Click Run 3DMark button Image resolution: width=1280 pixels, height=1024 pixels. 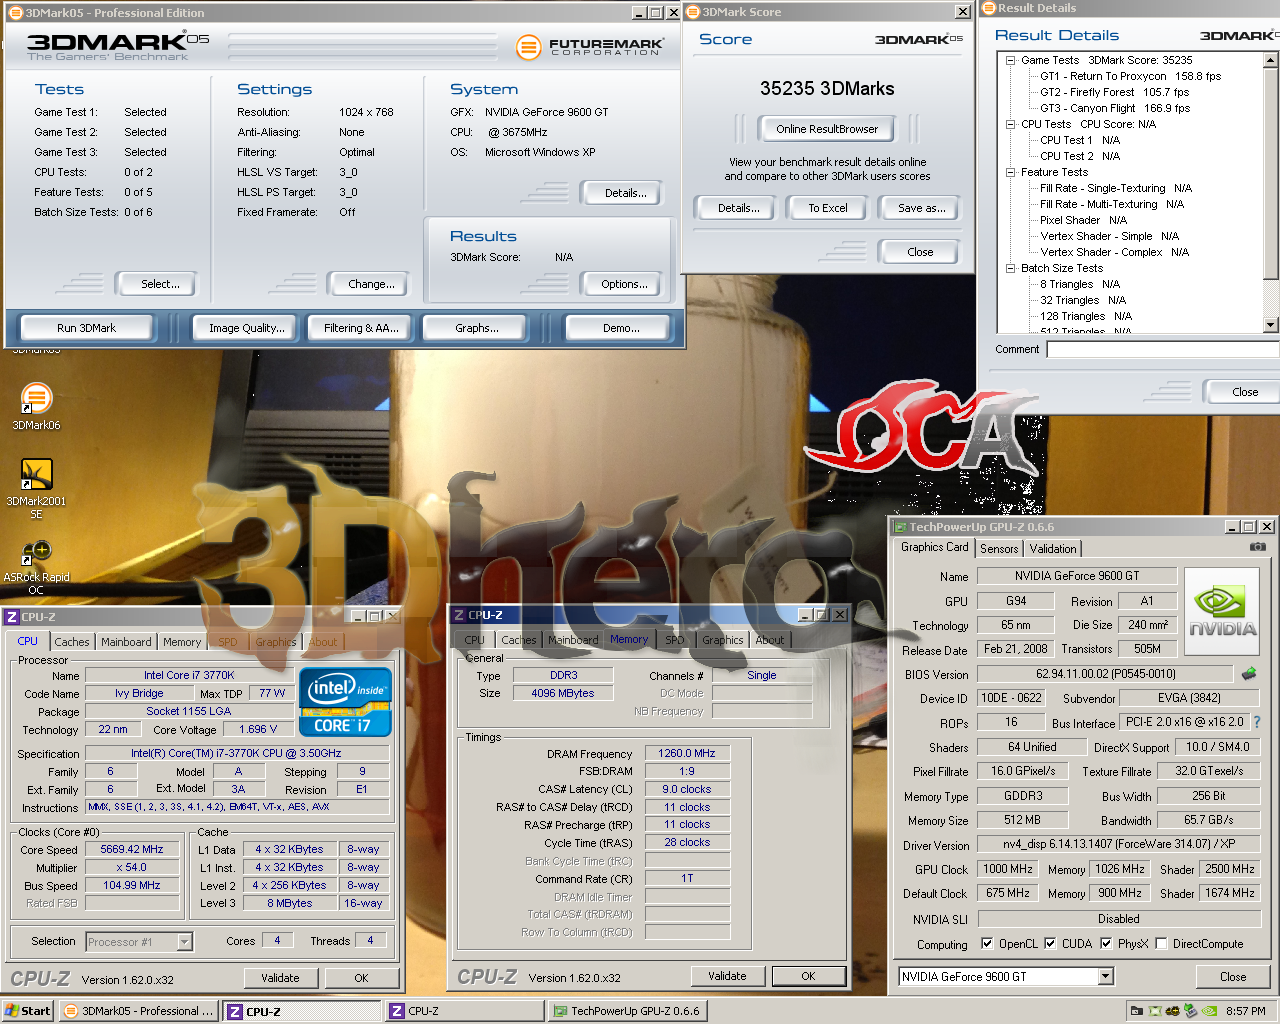(86, 328)
